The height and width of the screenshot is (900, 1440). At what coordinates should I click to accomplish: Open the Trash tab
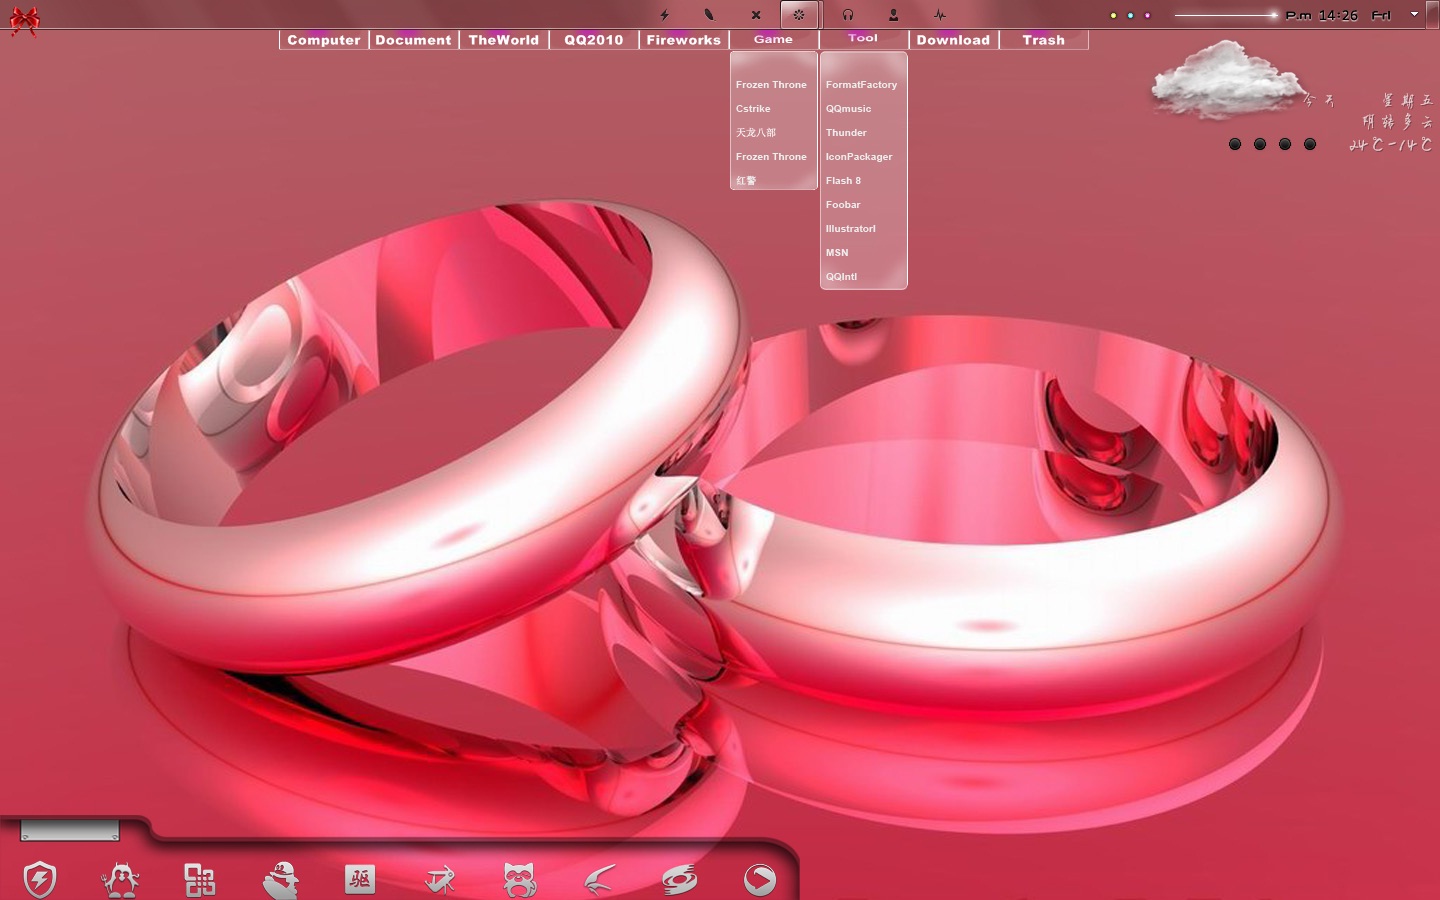(1043, 40)
